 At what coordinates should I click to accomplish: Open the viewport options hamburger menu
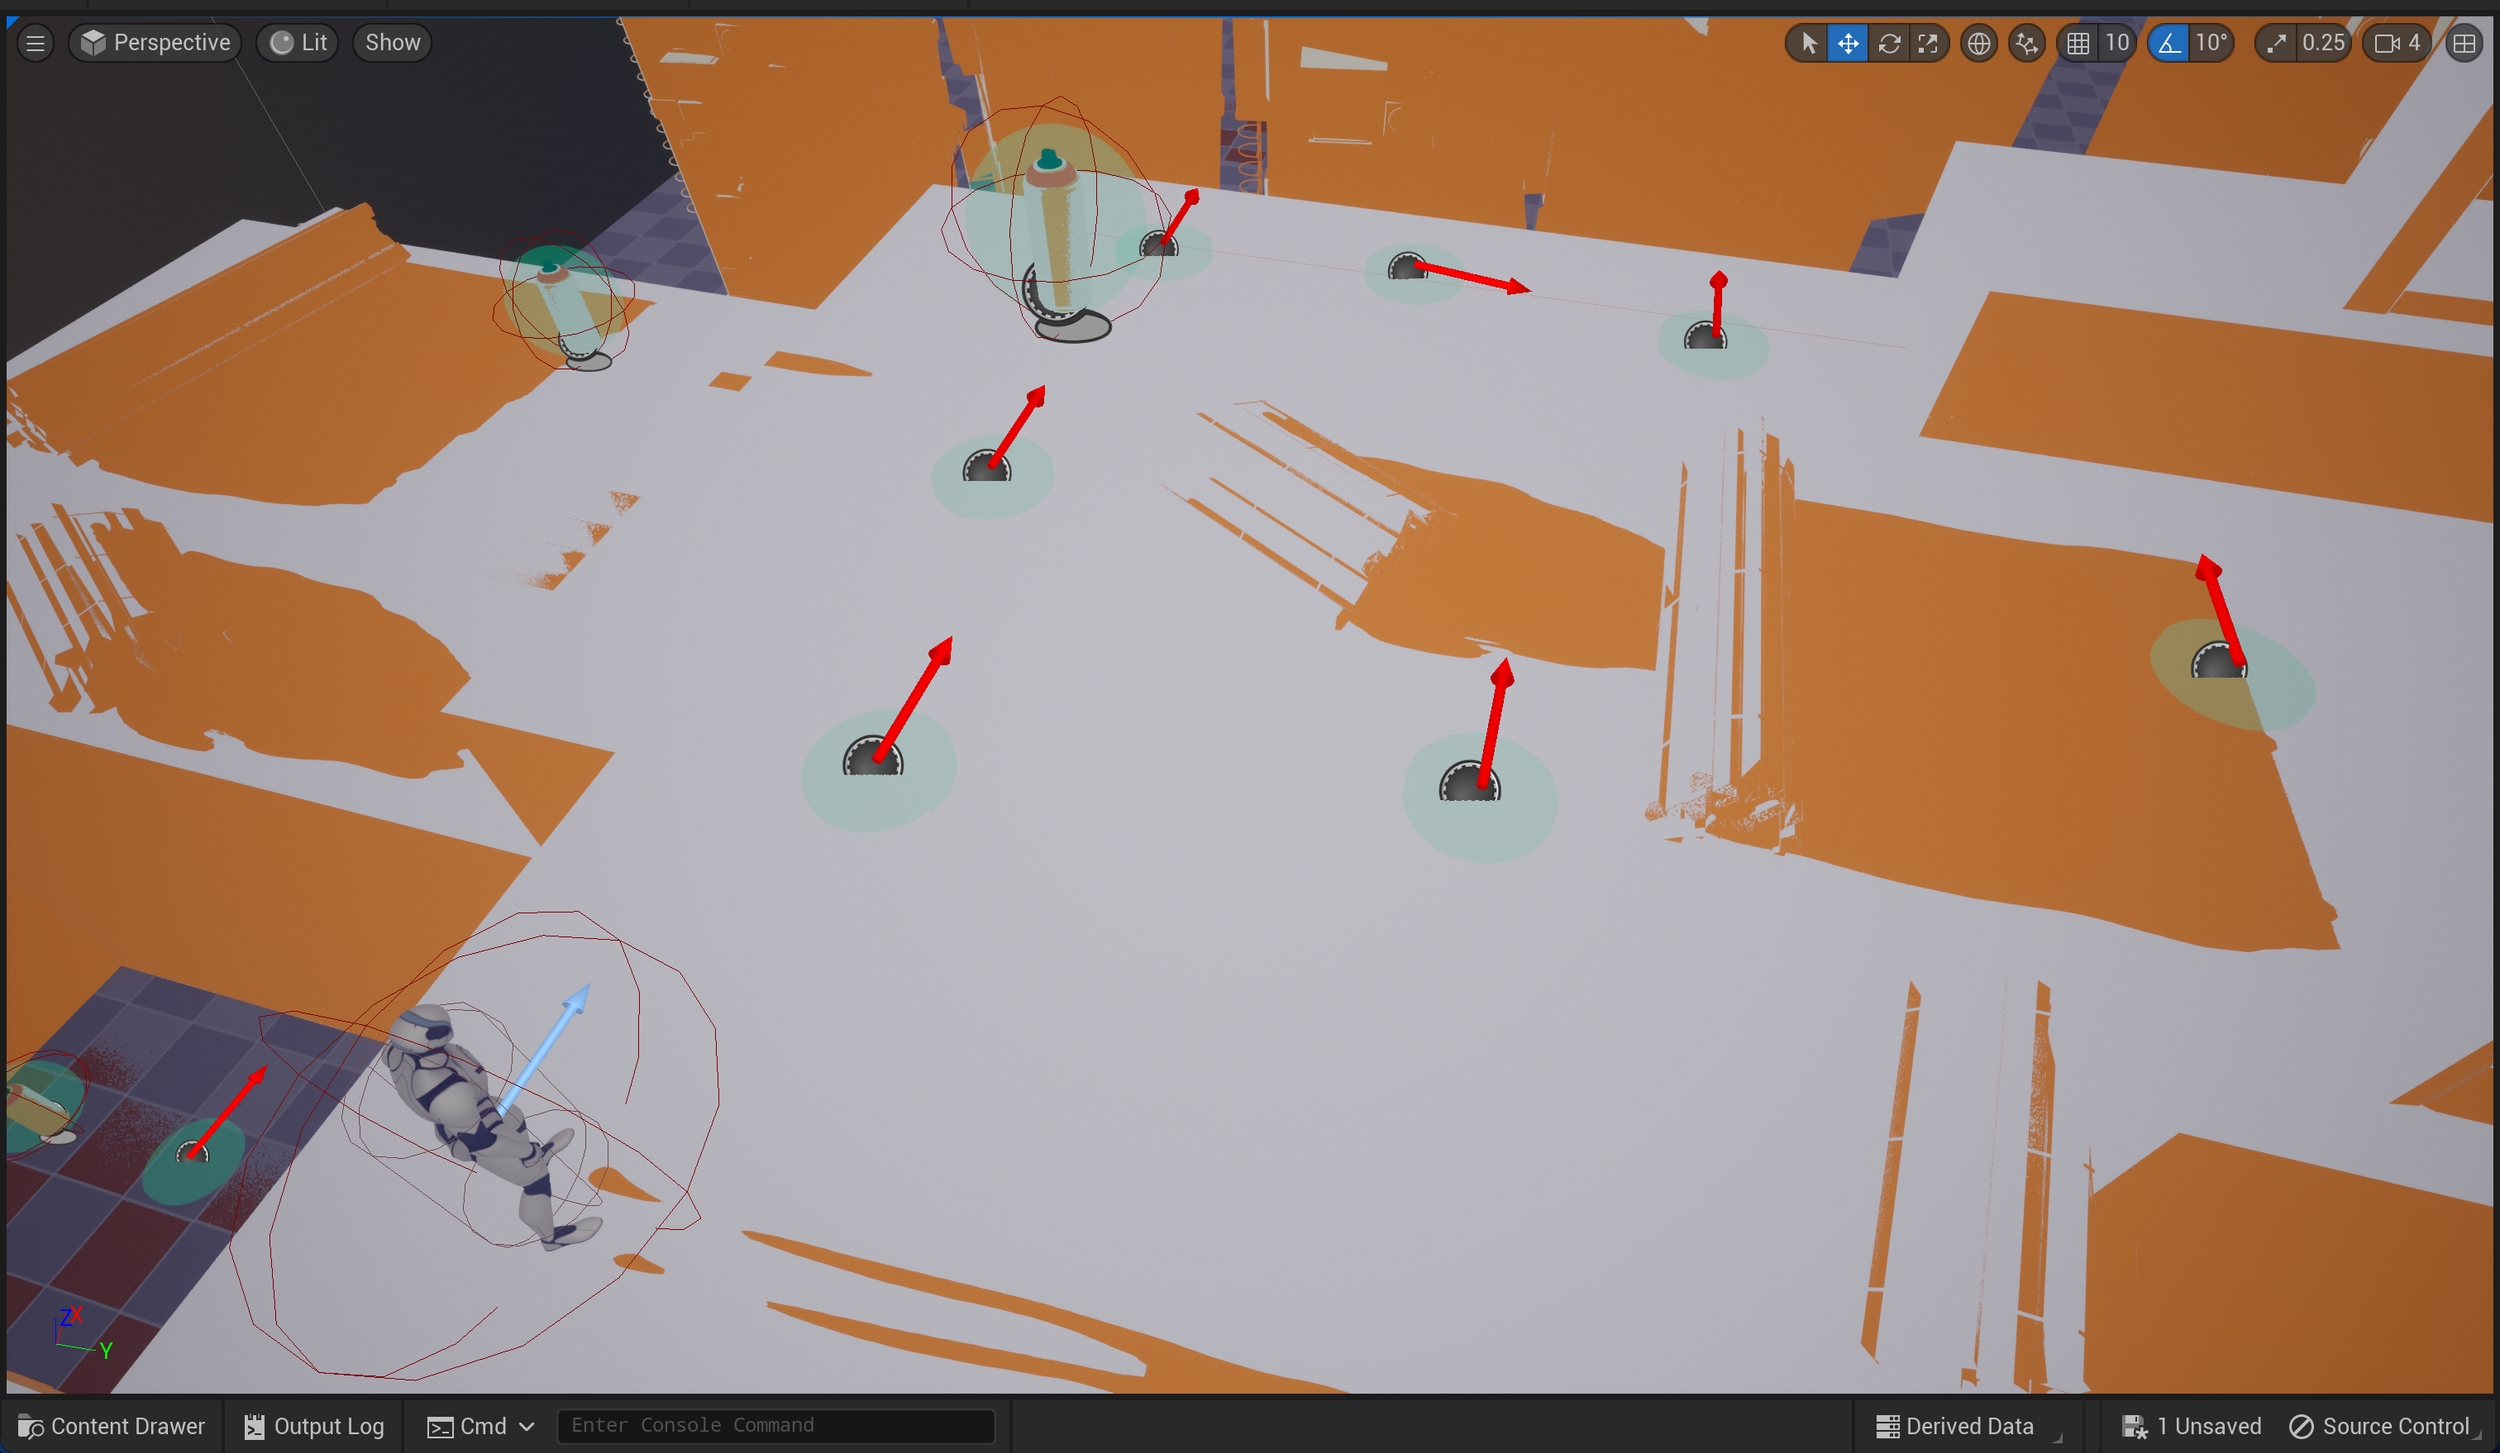pos(35,43)
